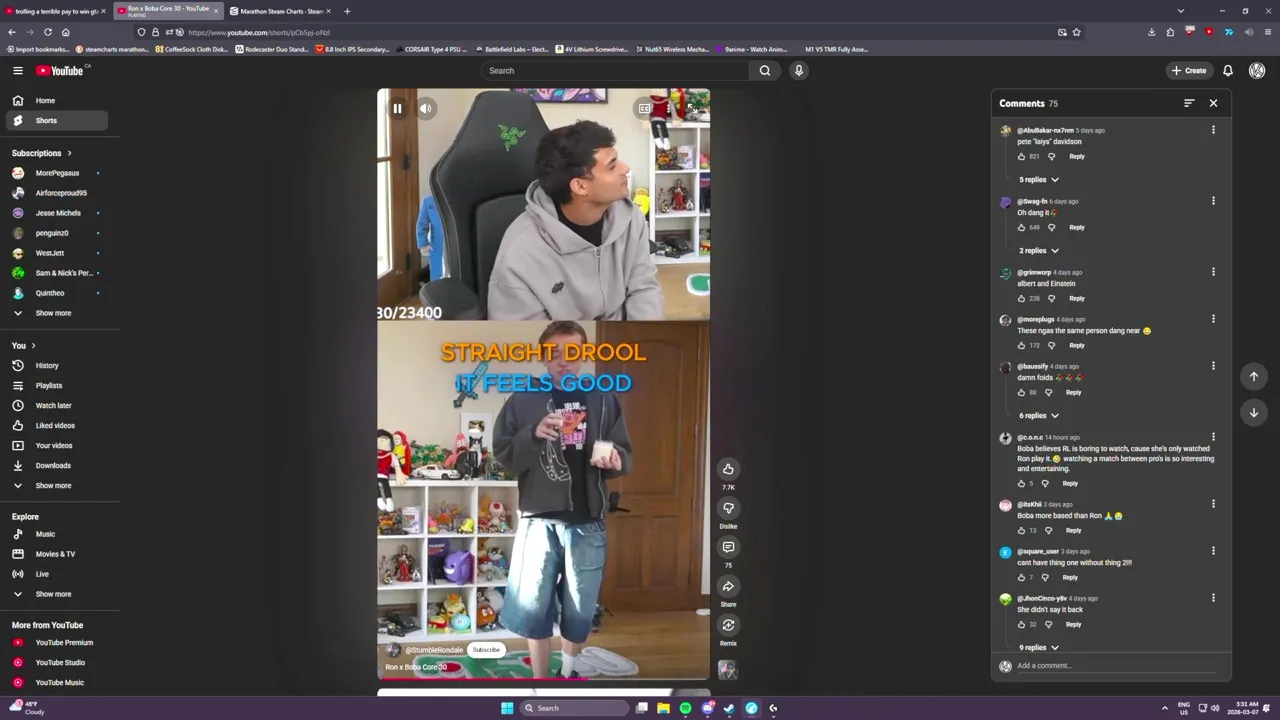
Task: Like the "pete 'lays' davidson" comment
Action: 1021,156
